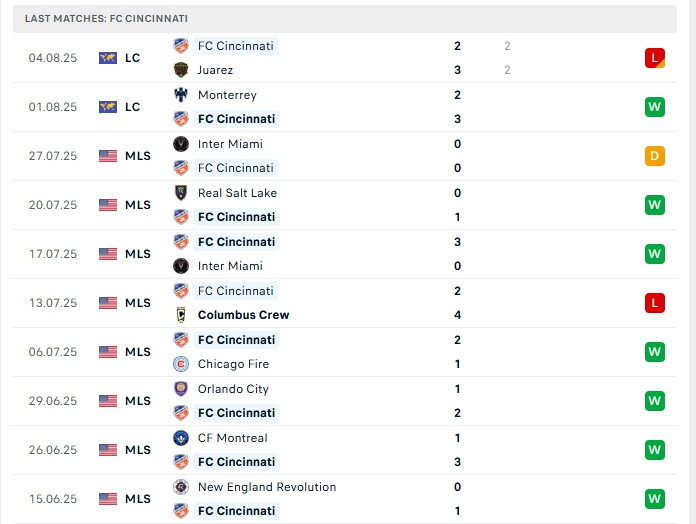The height and width of the screenshot is (524, 696).
Task: Click the Chicago Fire crest icon
Action: [181, 364]
